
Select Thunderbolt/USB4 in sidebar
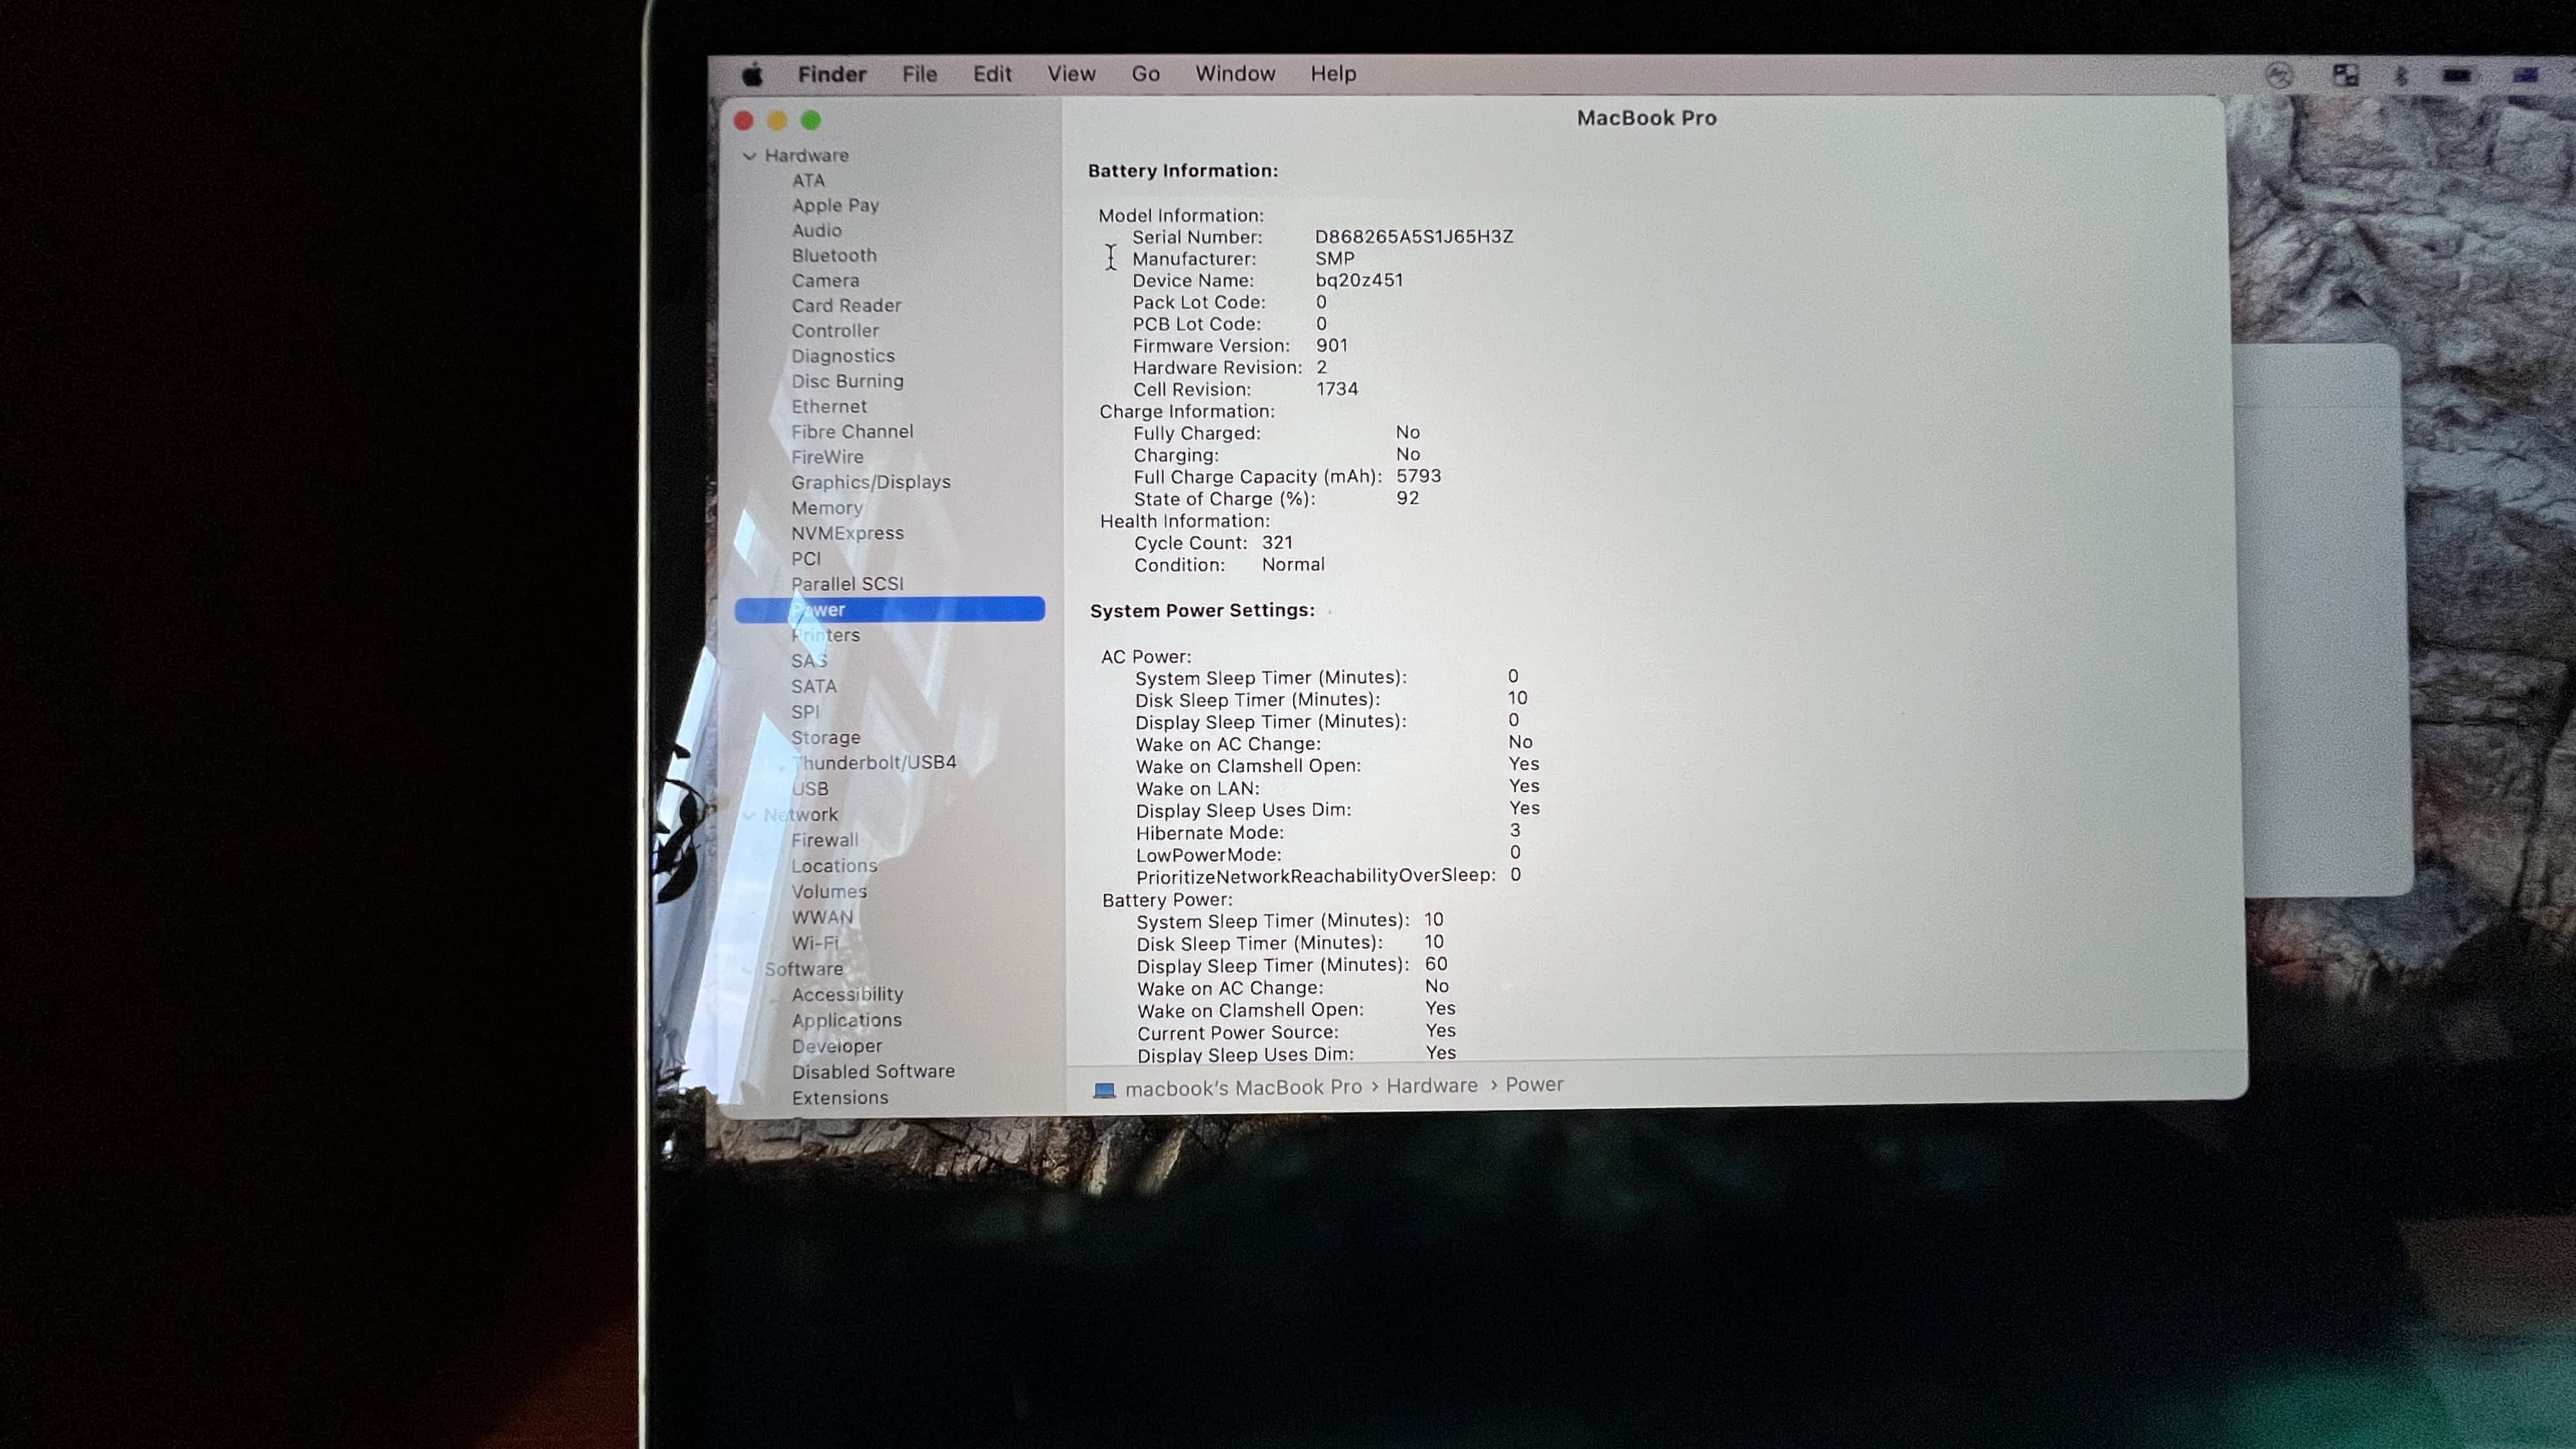point(874,762)
